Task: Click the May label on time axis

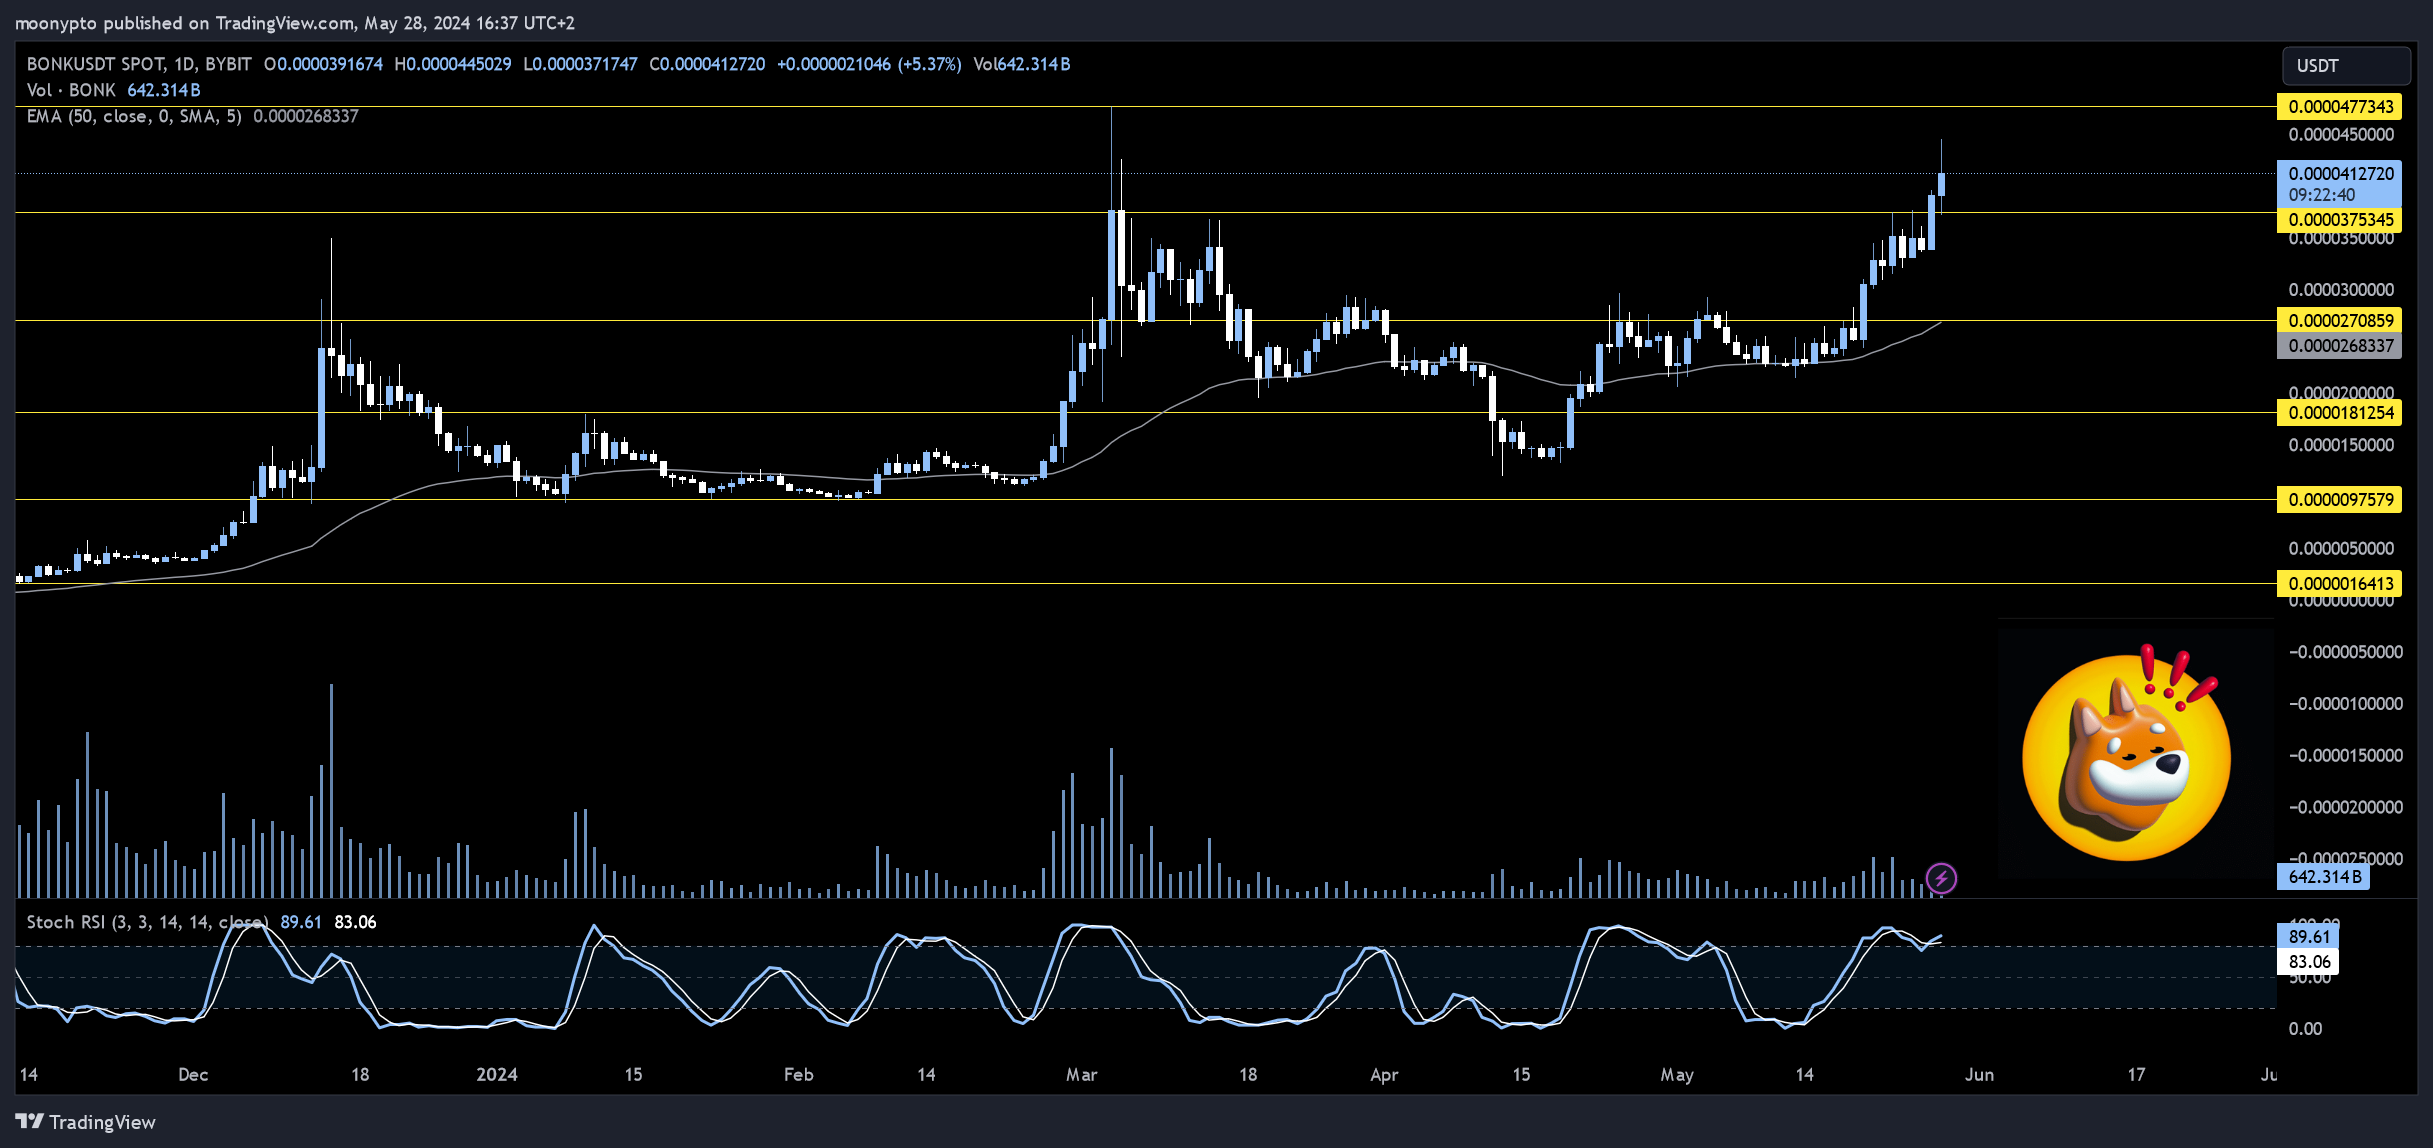Action: coord(1677,1075)
